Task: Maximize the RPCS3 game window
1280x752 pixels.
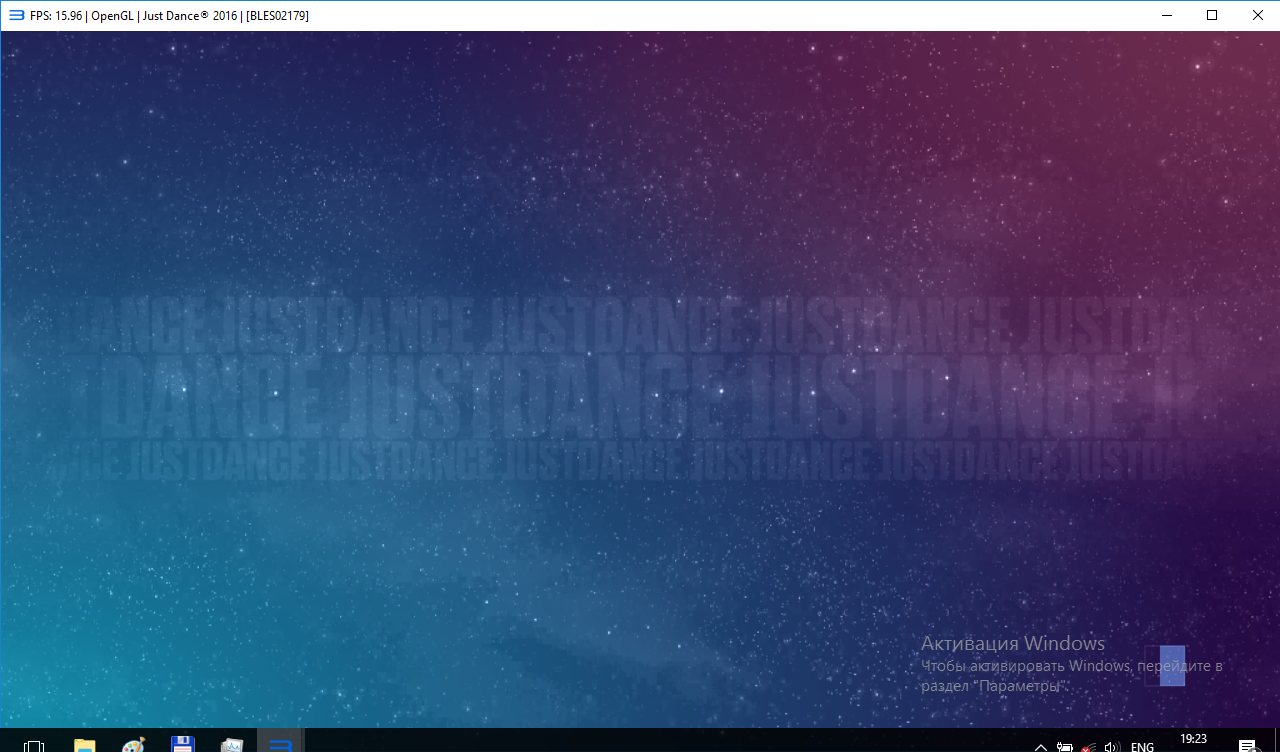Action: (x=1212, y=15)
